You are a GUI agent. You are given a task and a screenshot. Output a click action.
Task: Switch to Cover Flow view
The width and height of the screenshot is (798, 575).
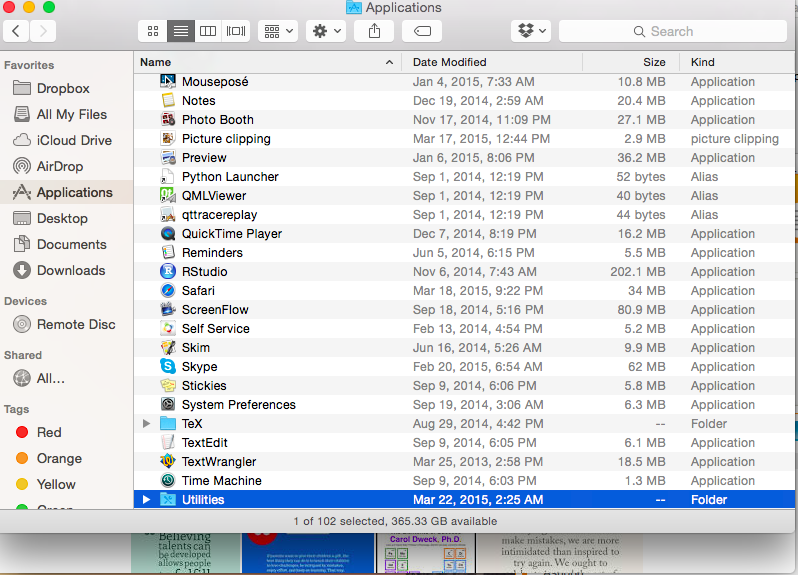pos(236,32)
